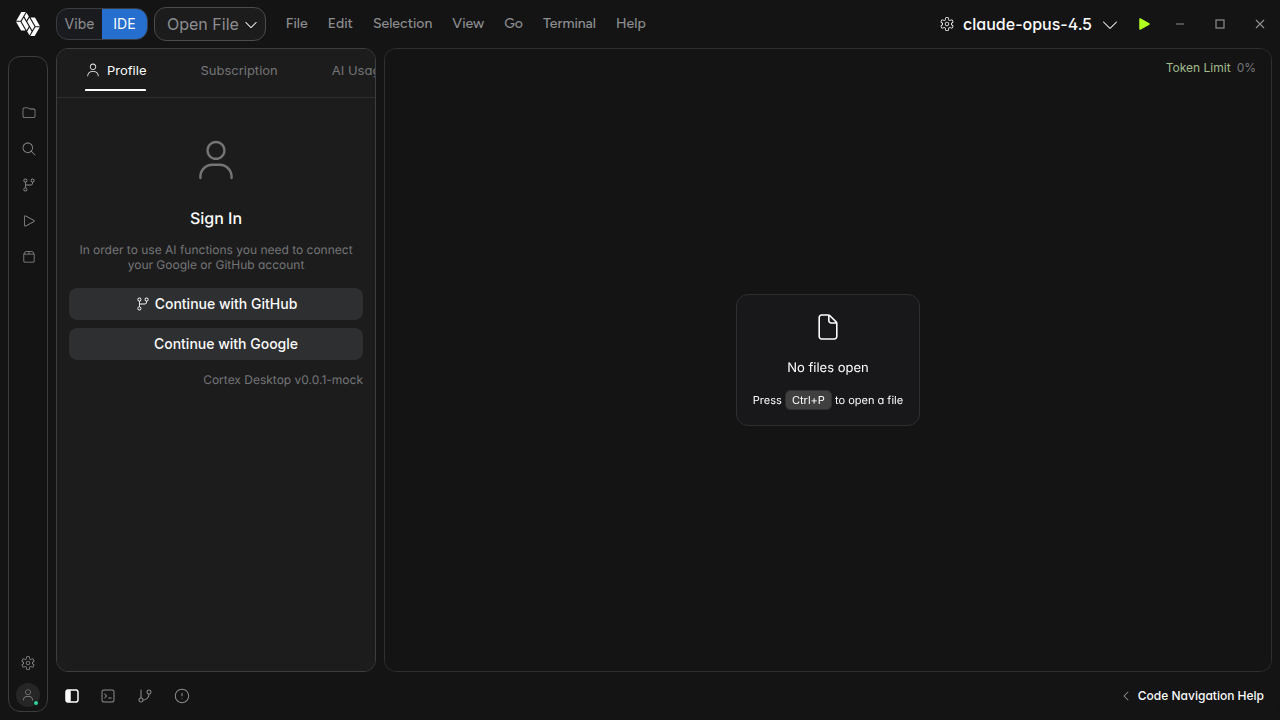Open the Run and Debug sidebar icon
This screenshot has height=720, width=1280.
tap(28, 221)
